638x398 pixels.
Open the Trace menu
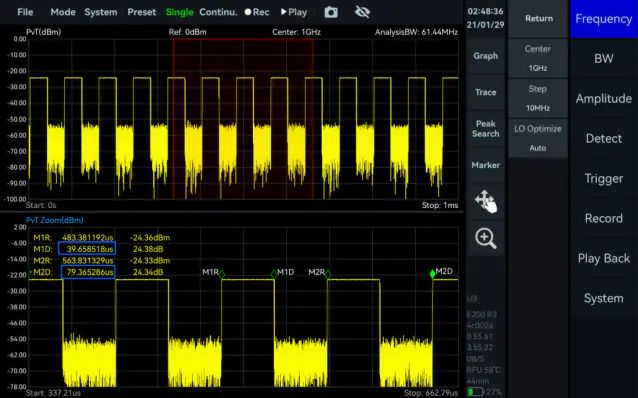click(485, 92)
